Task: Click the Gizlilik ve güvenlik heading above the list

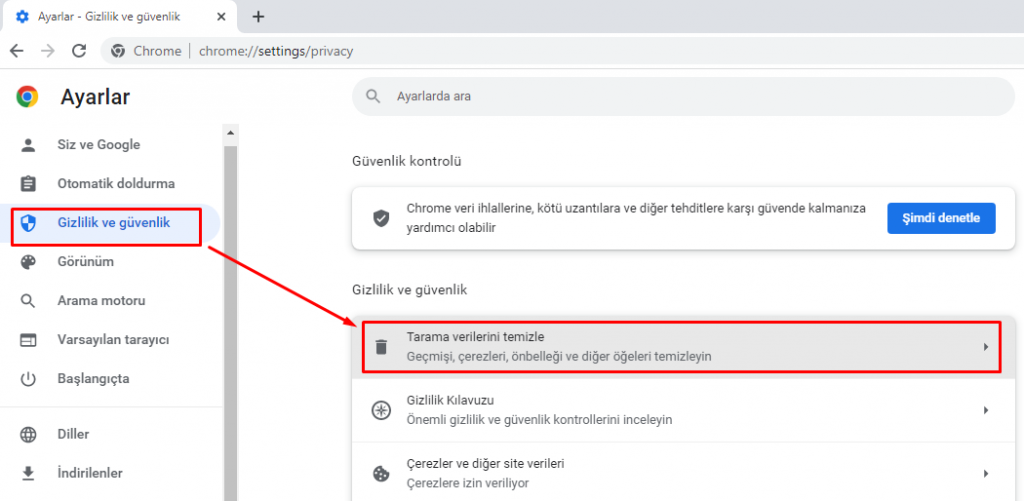Action: (x=409, y=290)
